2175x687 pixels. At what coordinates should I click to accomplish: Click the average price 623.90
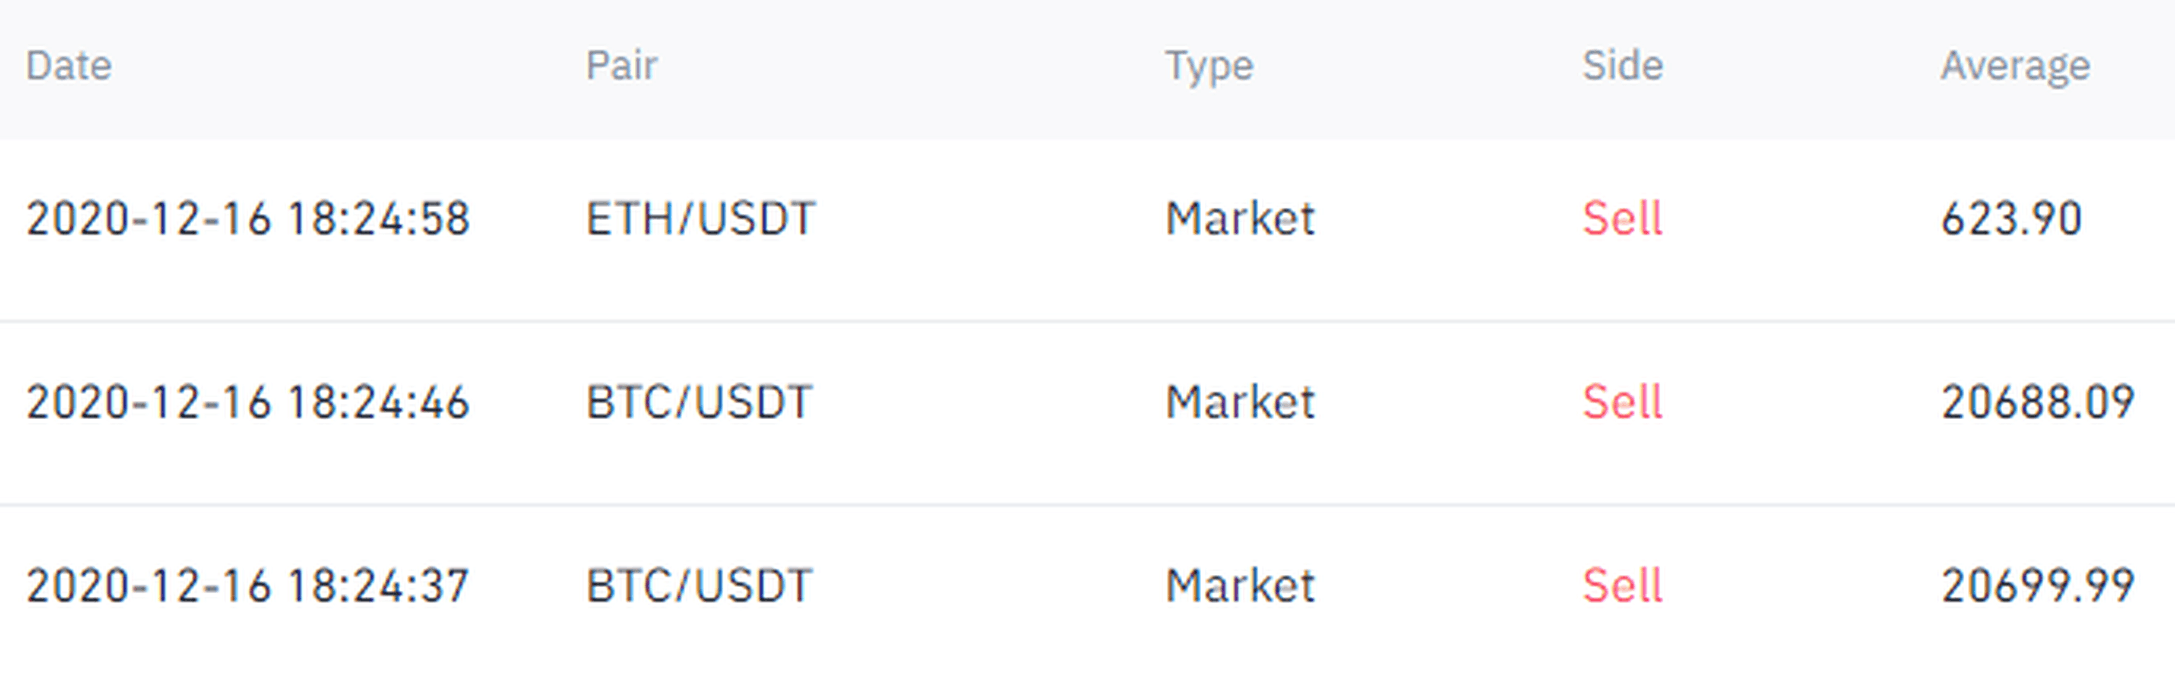point(2011,219)
